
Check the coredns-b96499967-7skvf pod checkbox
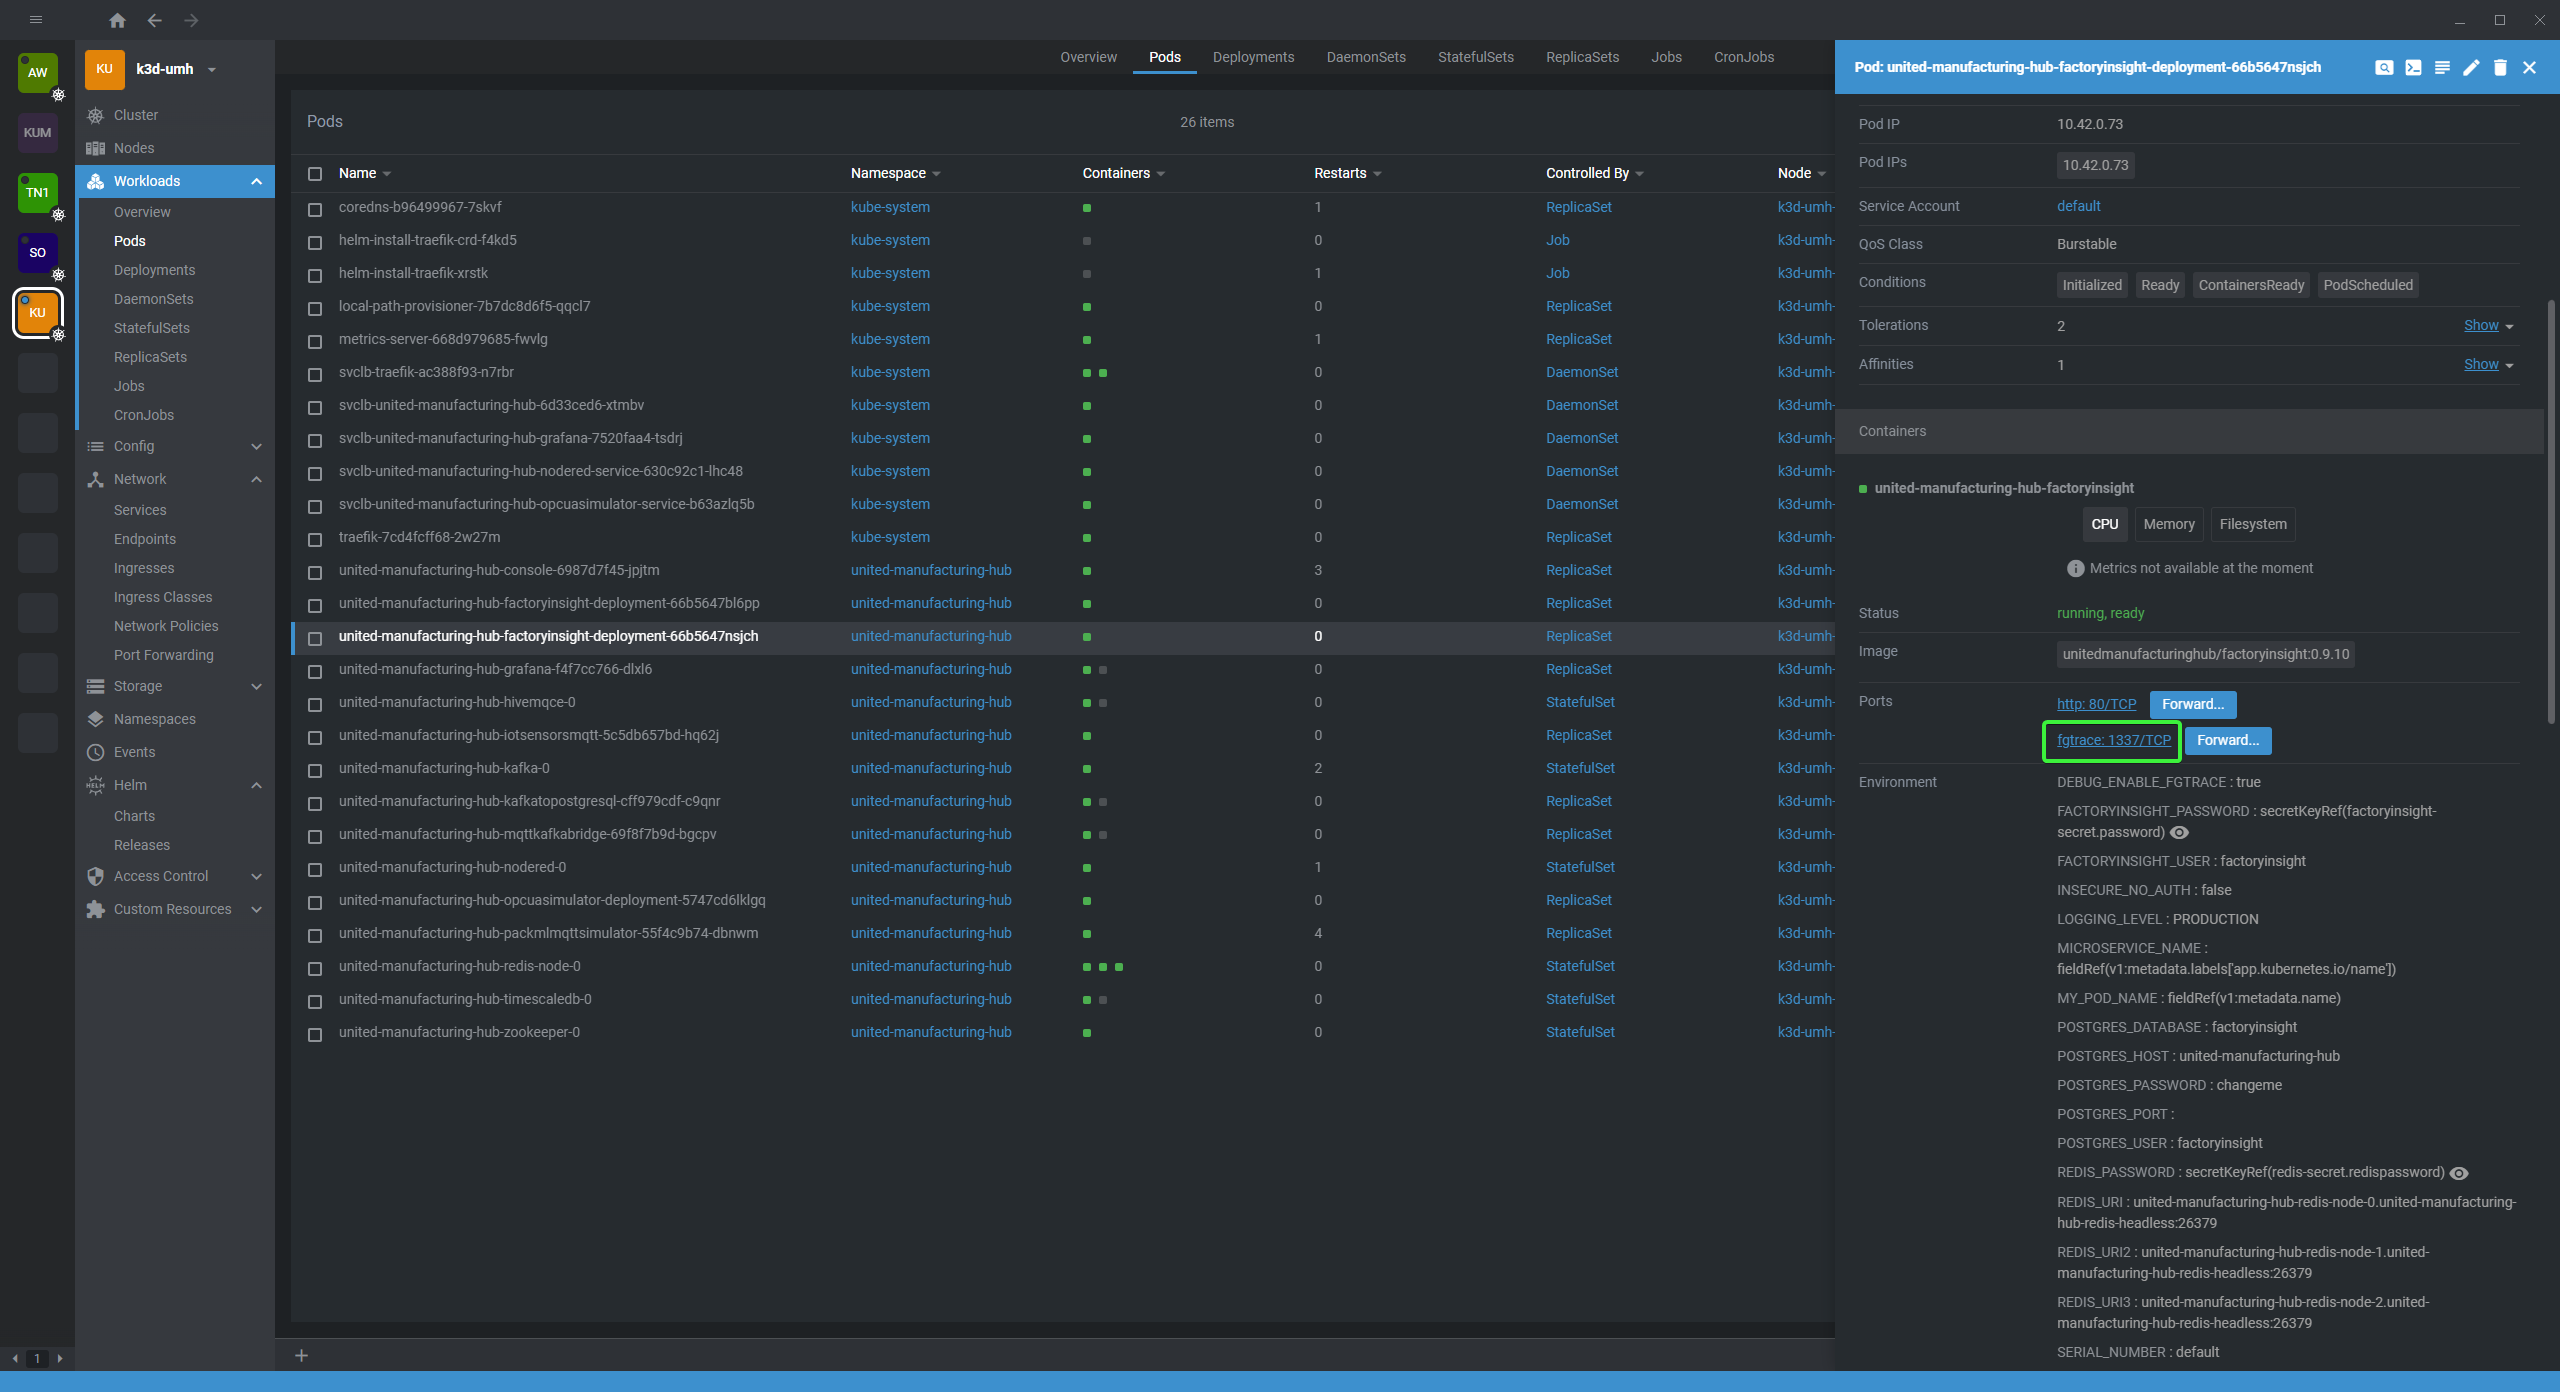(315, 208)
